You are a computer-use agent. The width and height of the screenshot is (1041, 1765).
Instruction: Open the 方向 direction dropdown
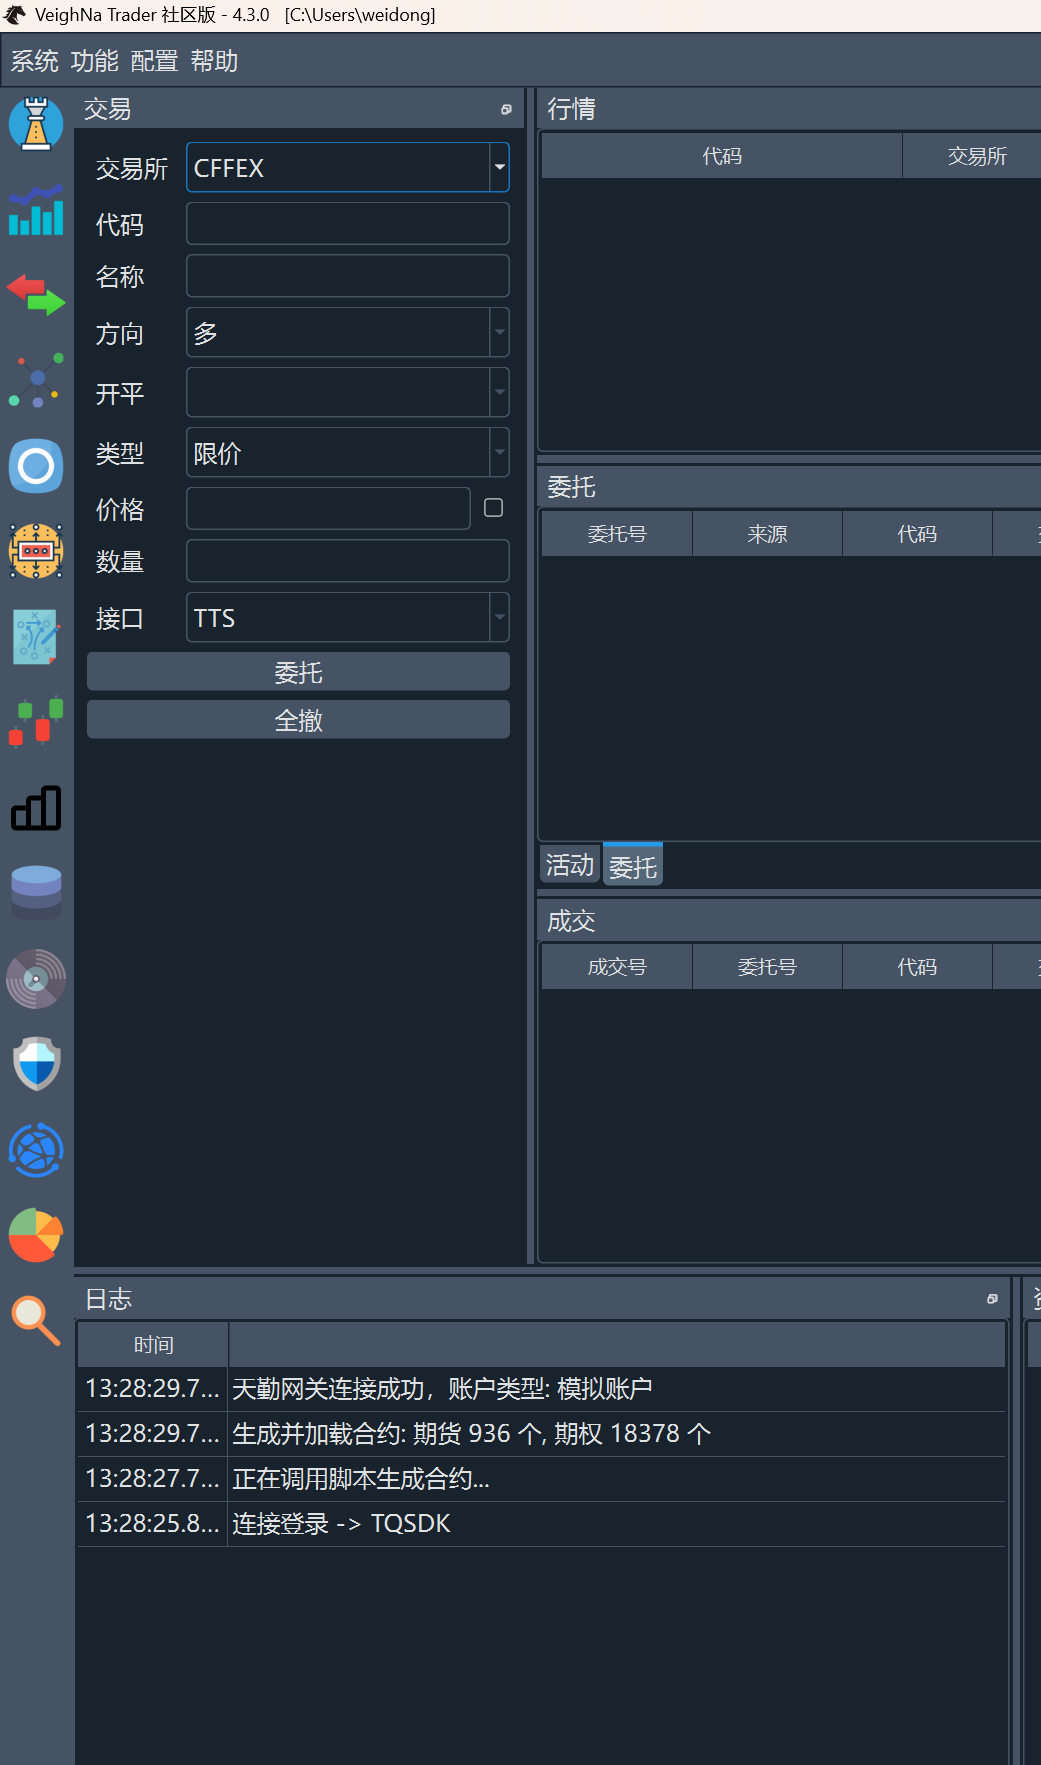(499, 333)
